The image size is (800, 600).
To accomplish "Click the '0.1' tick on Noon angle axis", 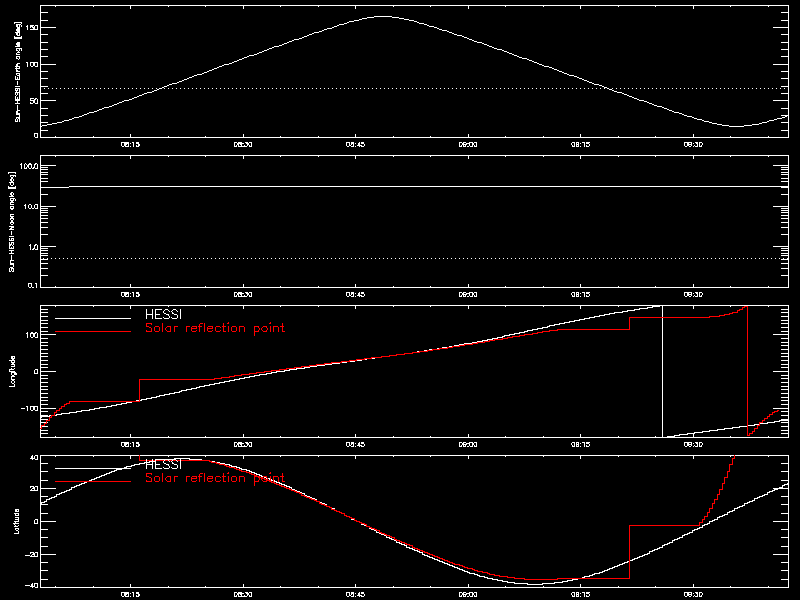I will click(33, 285).
